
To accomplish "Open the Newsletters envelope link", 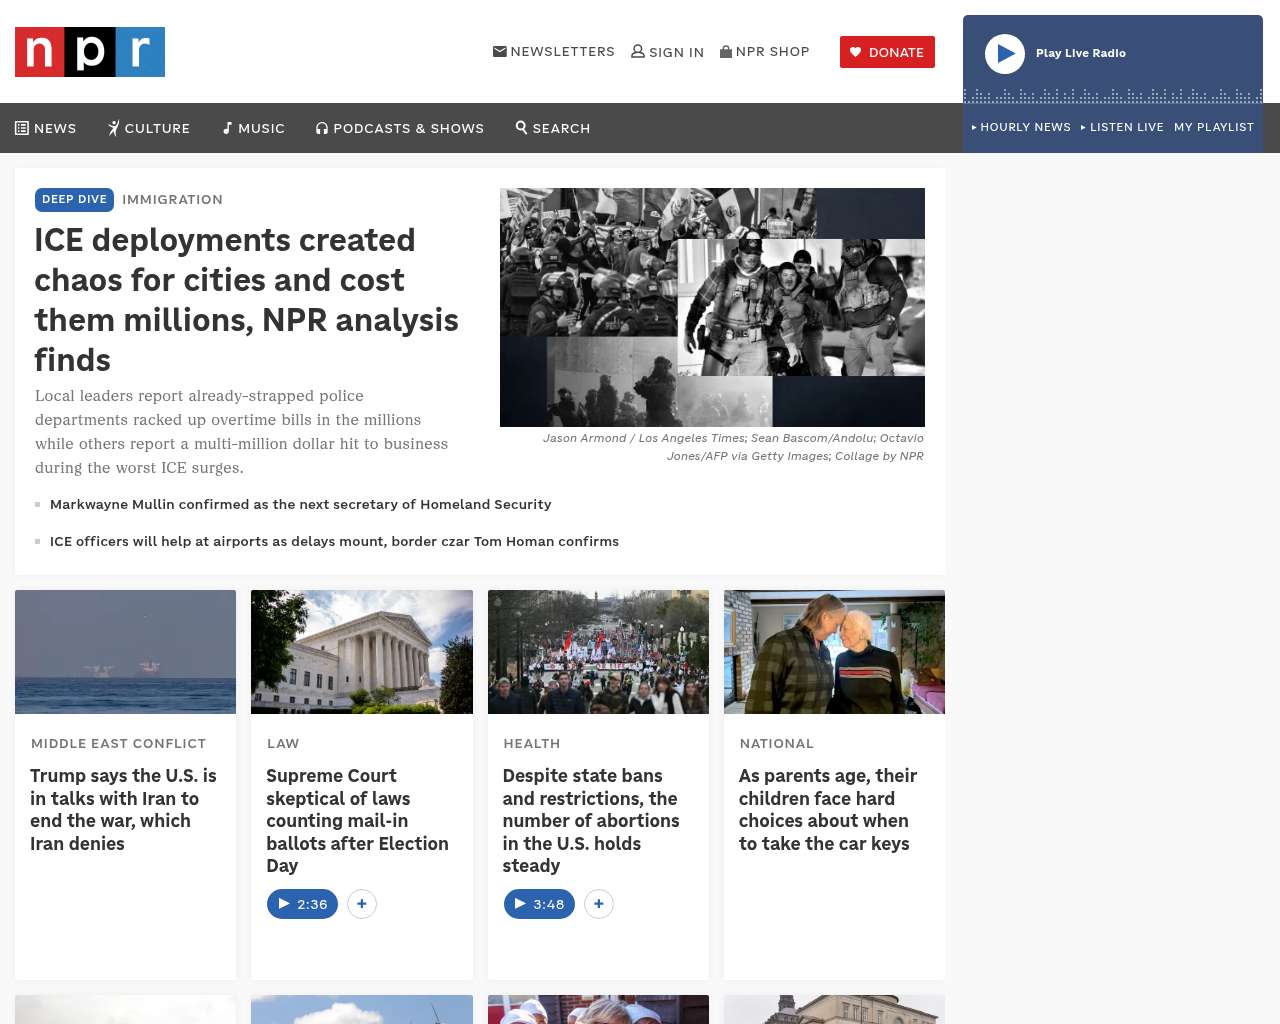I will click(x=500, y=51).
